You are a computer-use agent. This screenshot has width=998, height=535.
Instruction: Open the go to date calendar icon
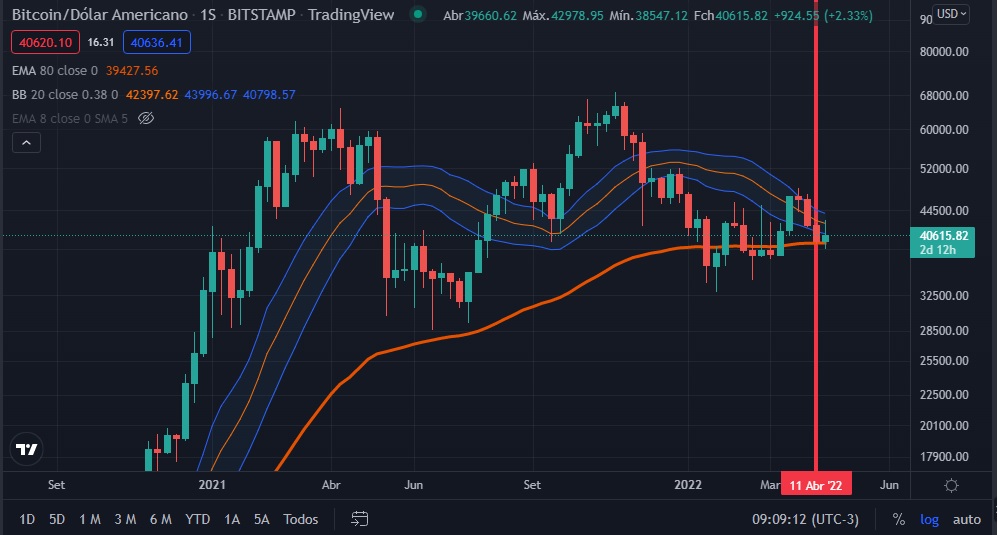360,519
